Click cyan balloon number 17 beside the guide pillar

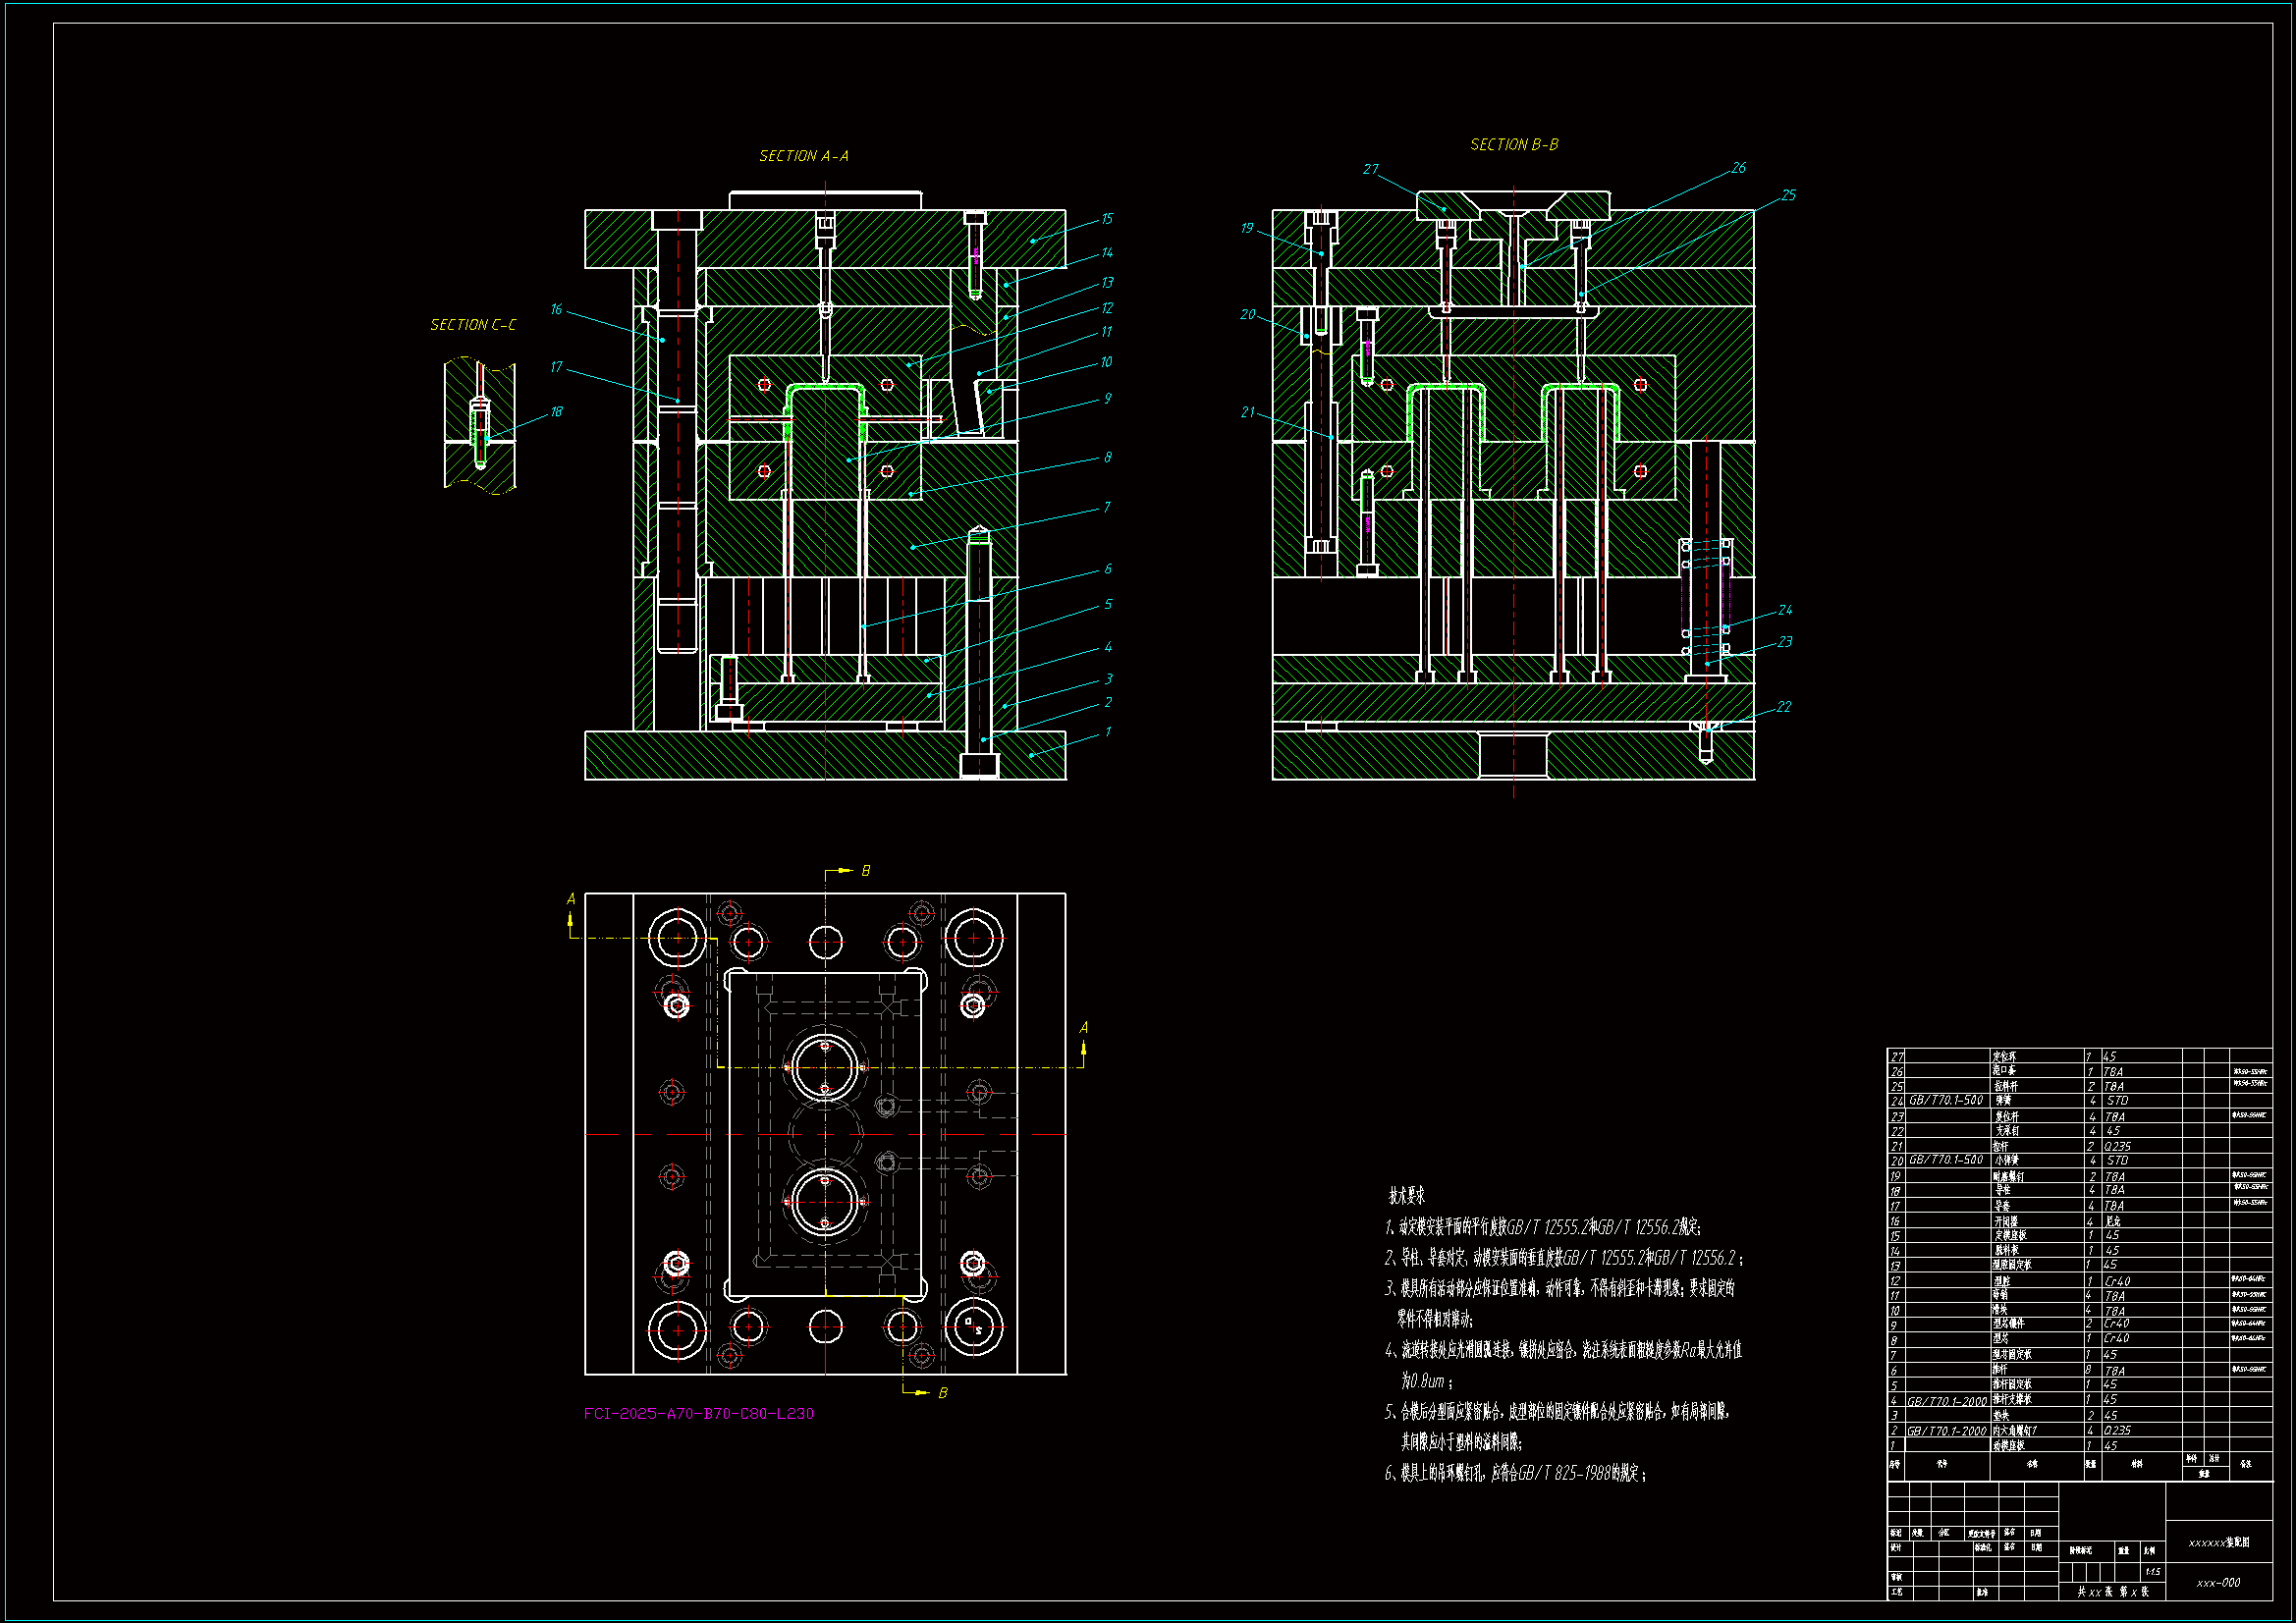(556, 367)
